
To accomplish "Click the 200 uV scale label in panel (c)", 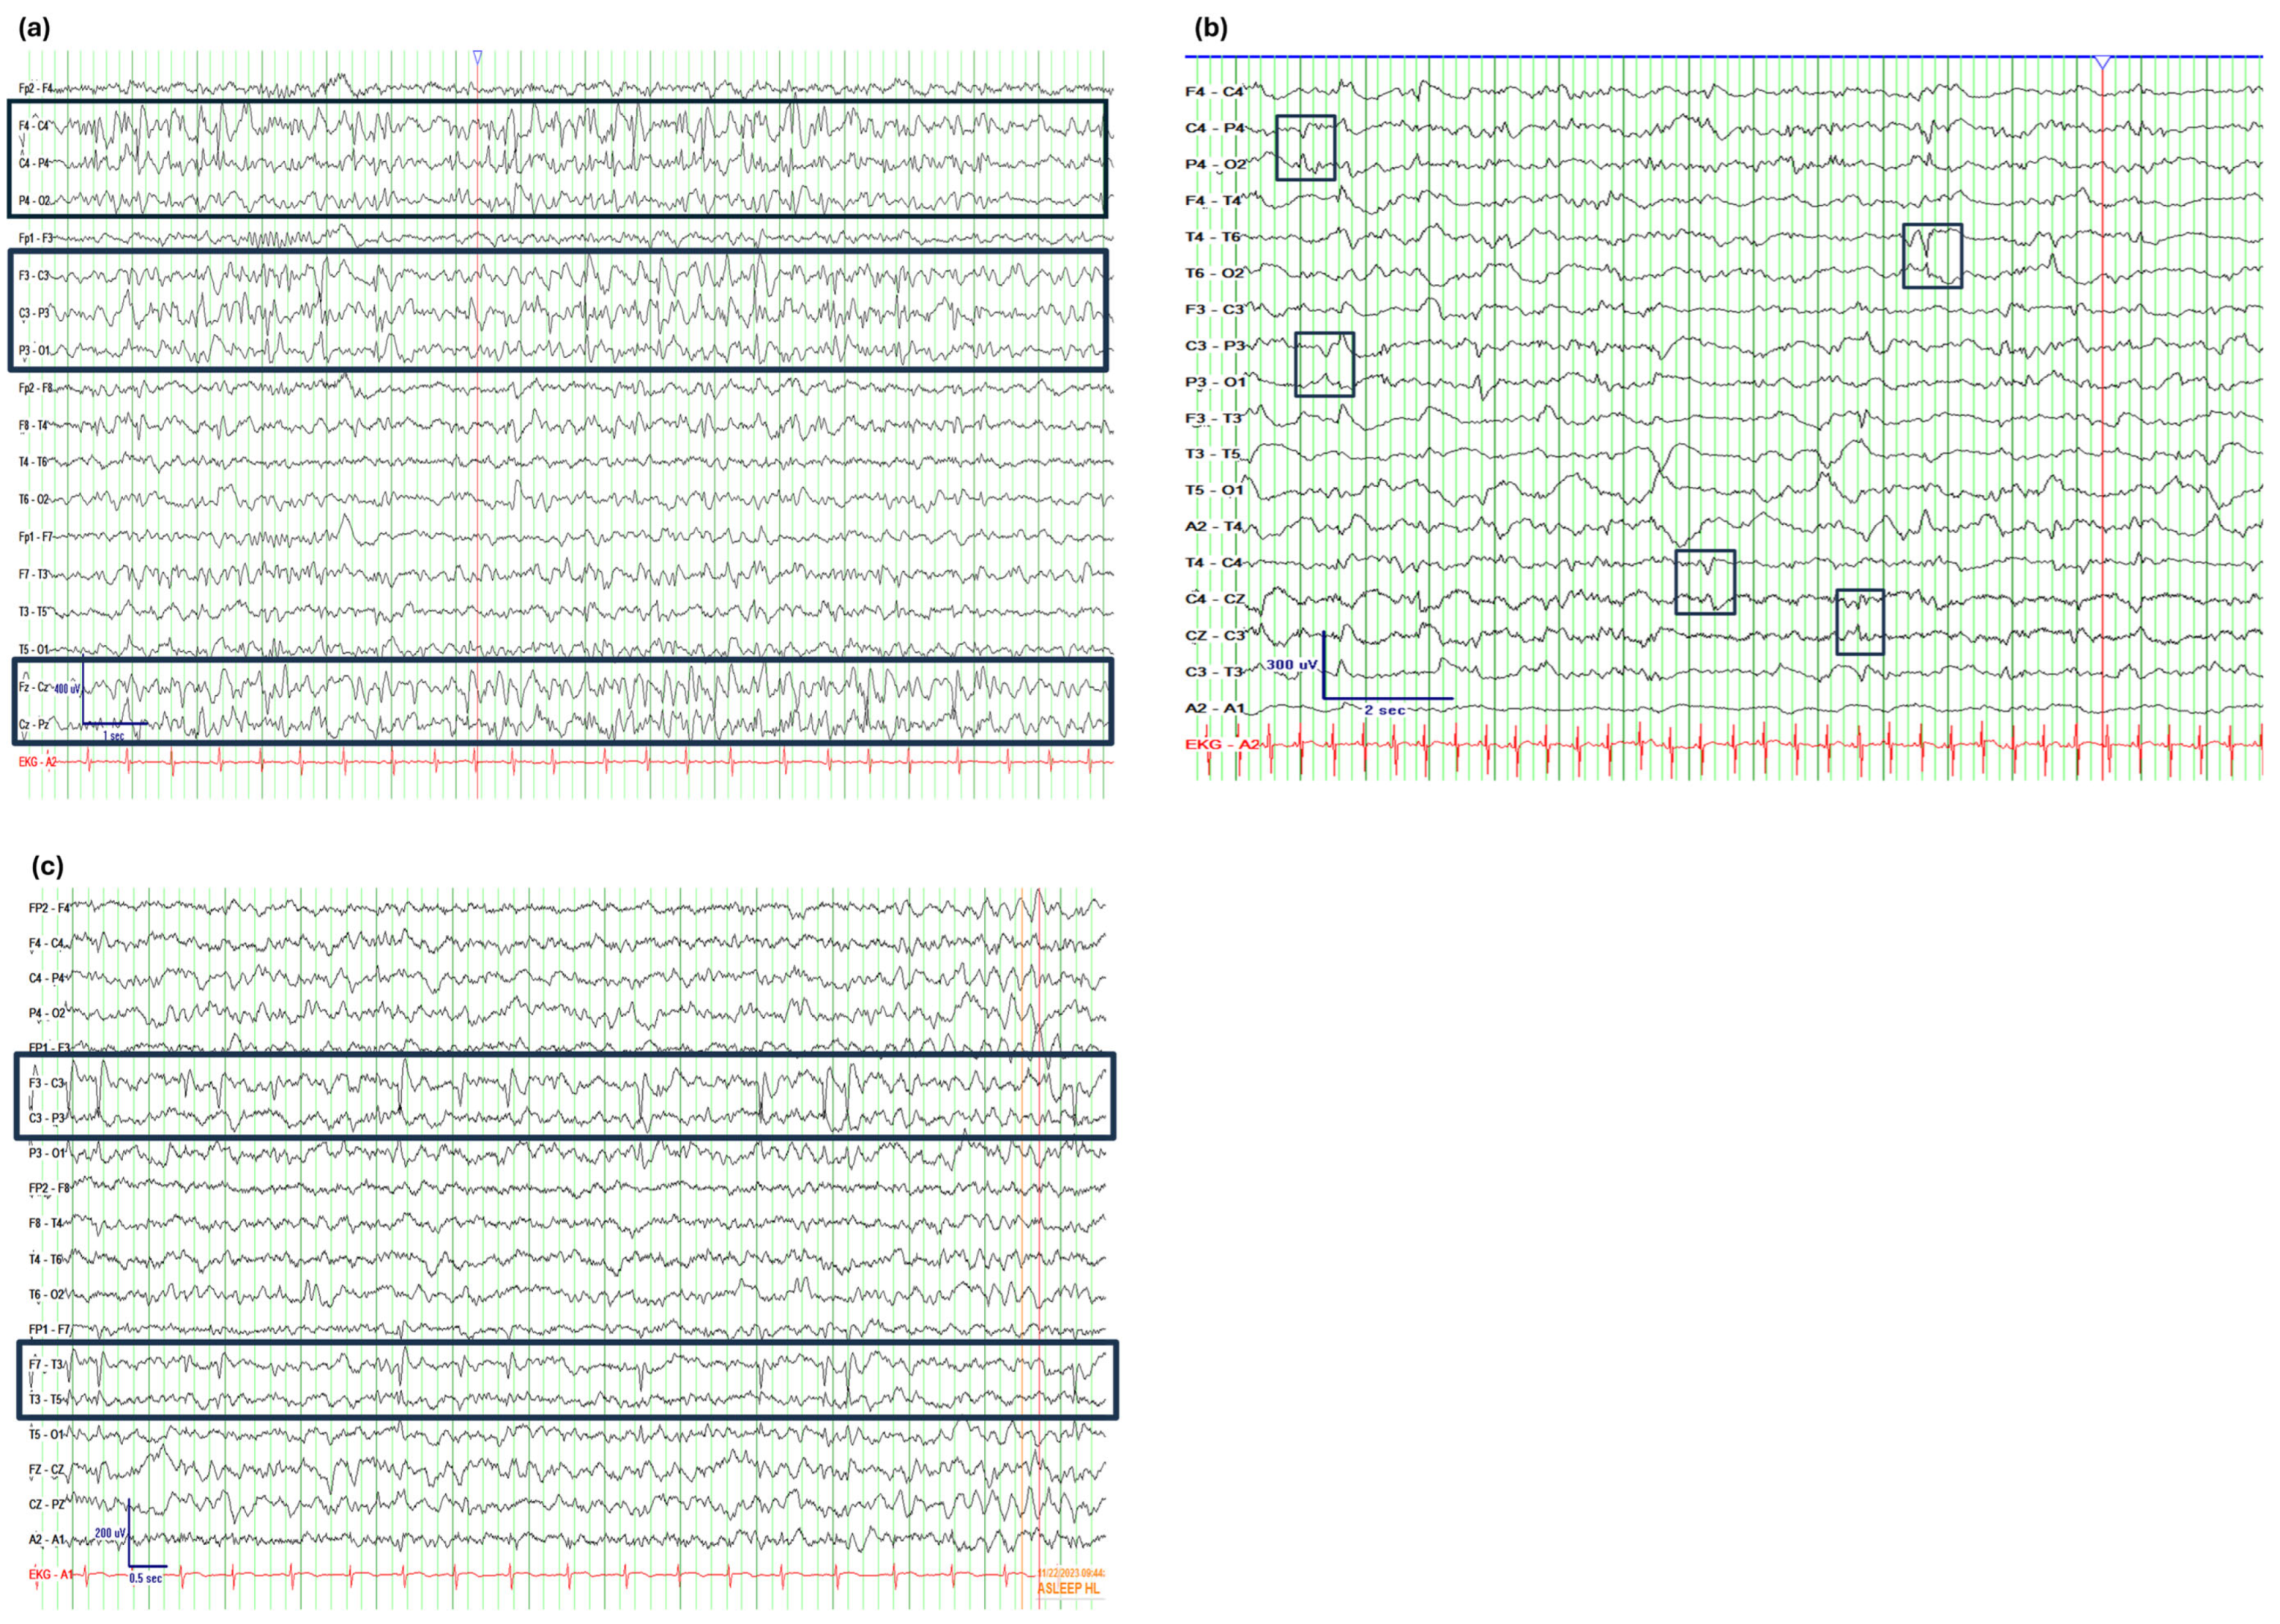I will point(110,1533).
